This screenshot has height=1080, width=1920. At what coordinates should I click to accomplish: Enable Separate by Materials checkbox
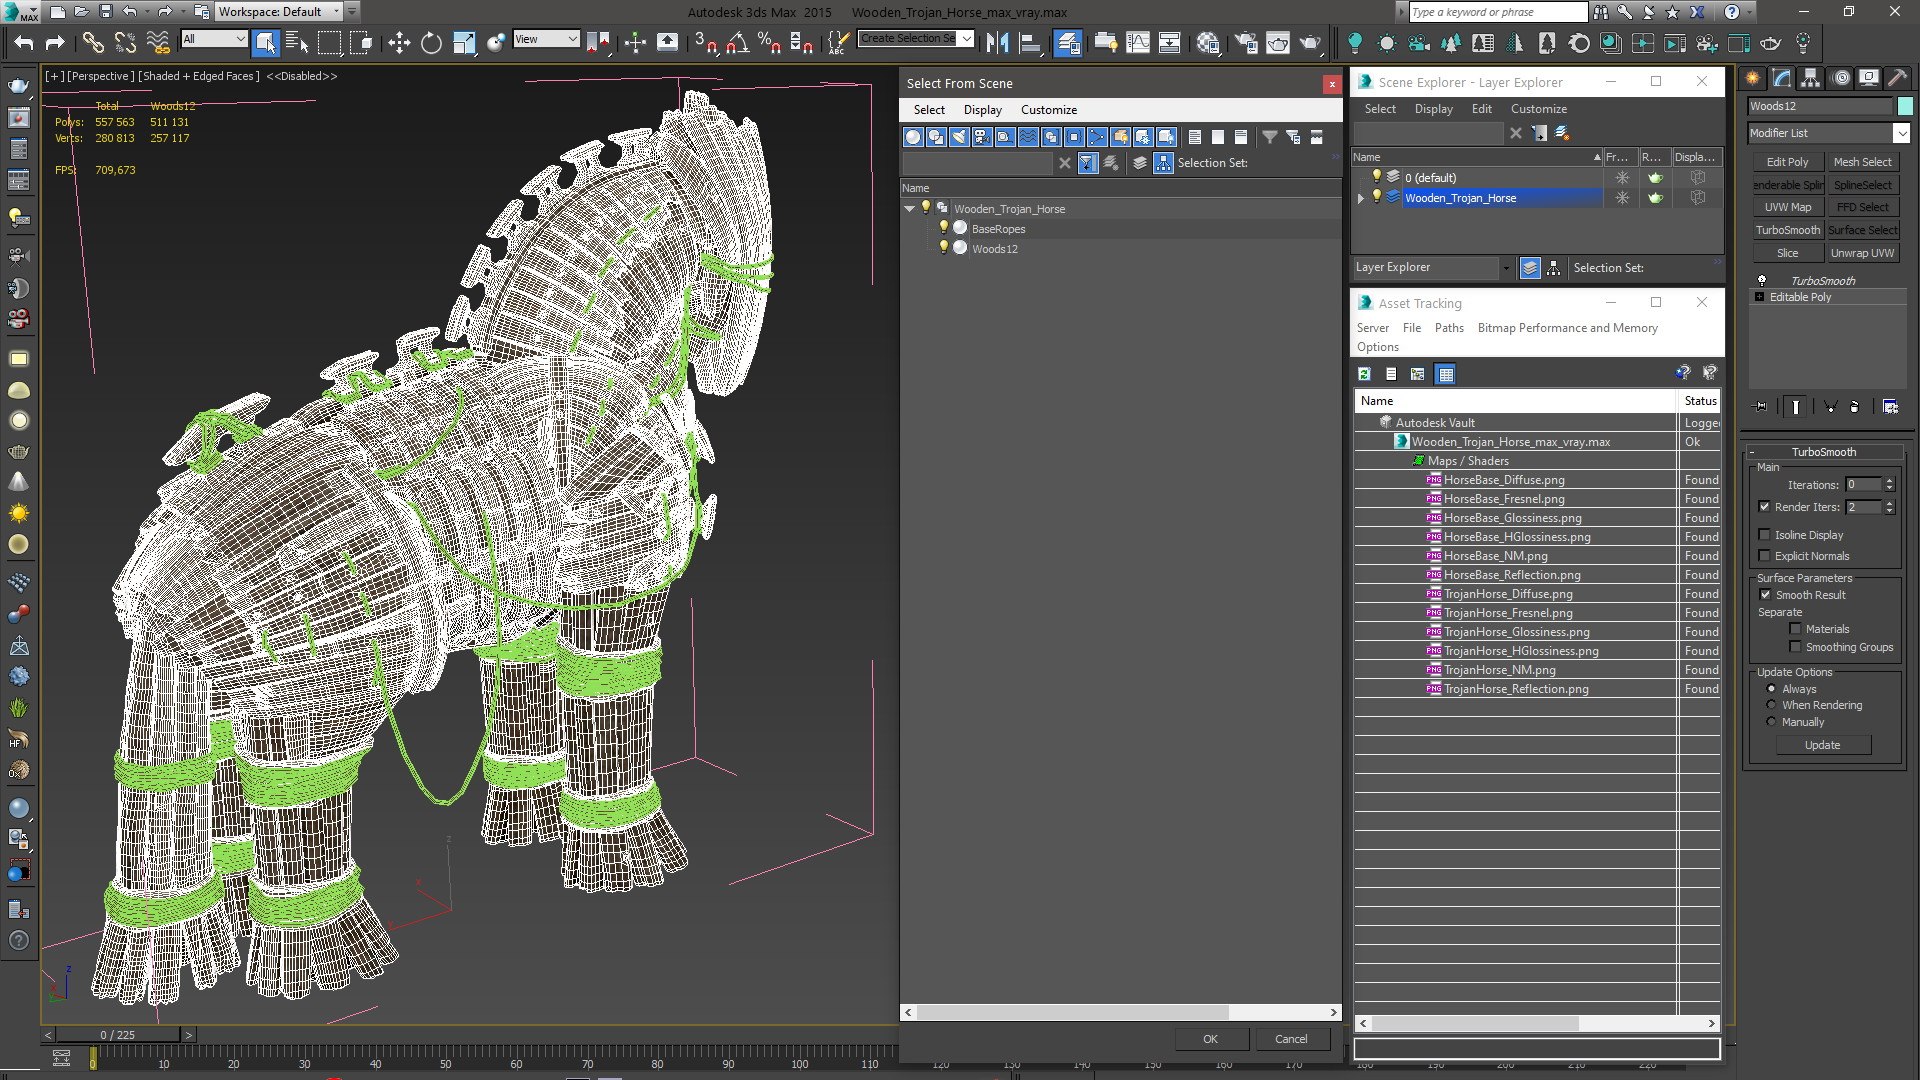[x=1795, y=629]
